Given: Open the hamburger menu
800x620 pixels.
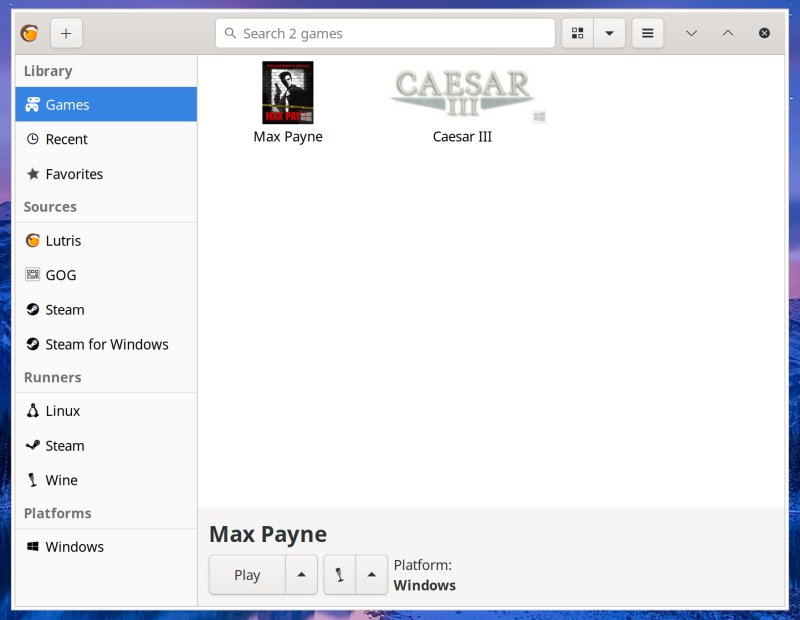Looking at the screenshot, I should [647, 32].
